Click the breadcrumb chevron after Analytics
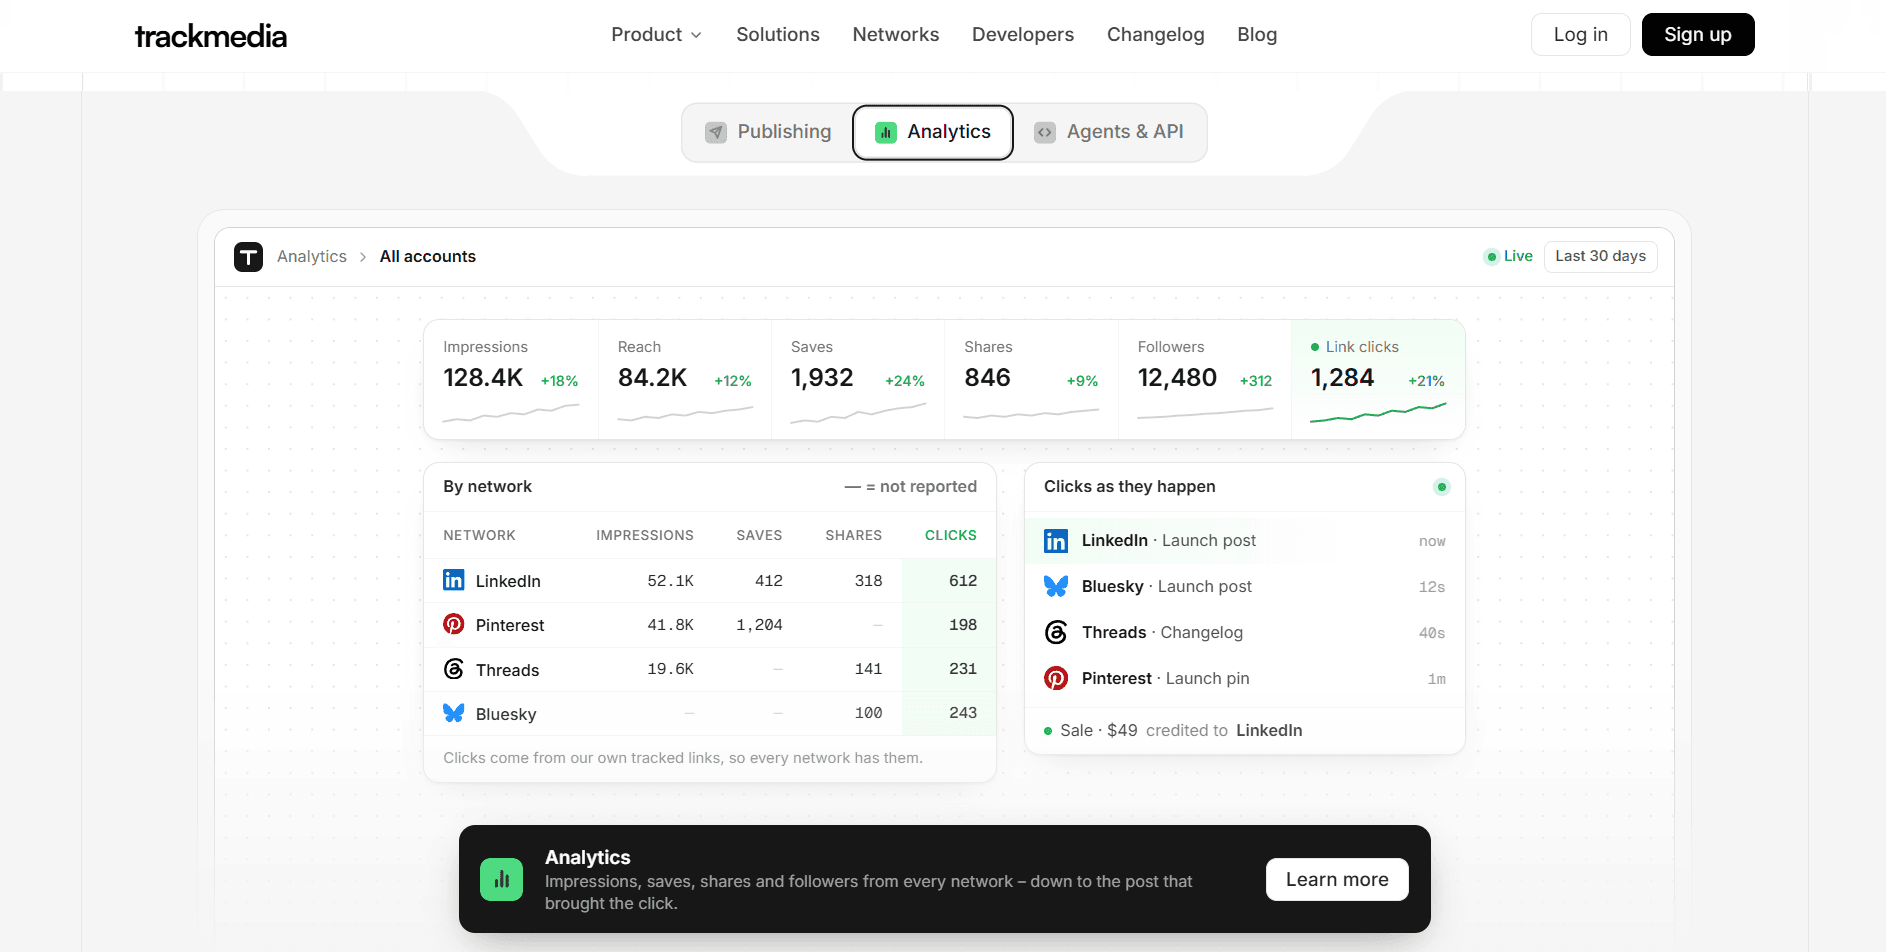The height and width of the screenshot is (952, 1886). [x=363, y=257]
